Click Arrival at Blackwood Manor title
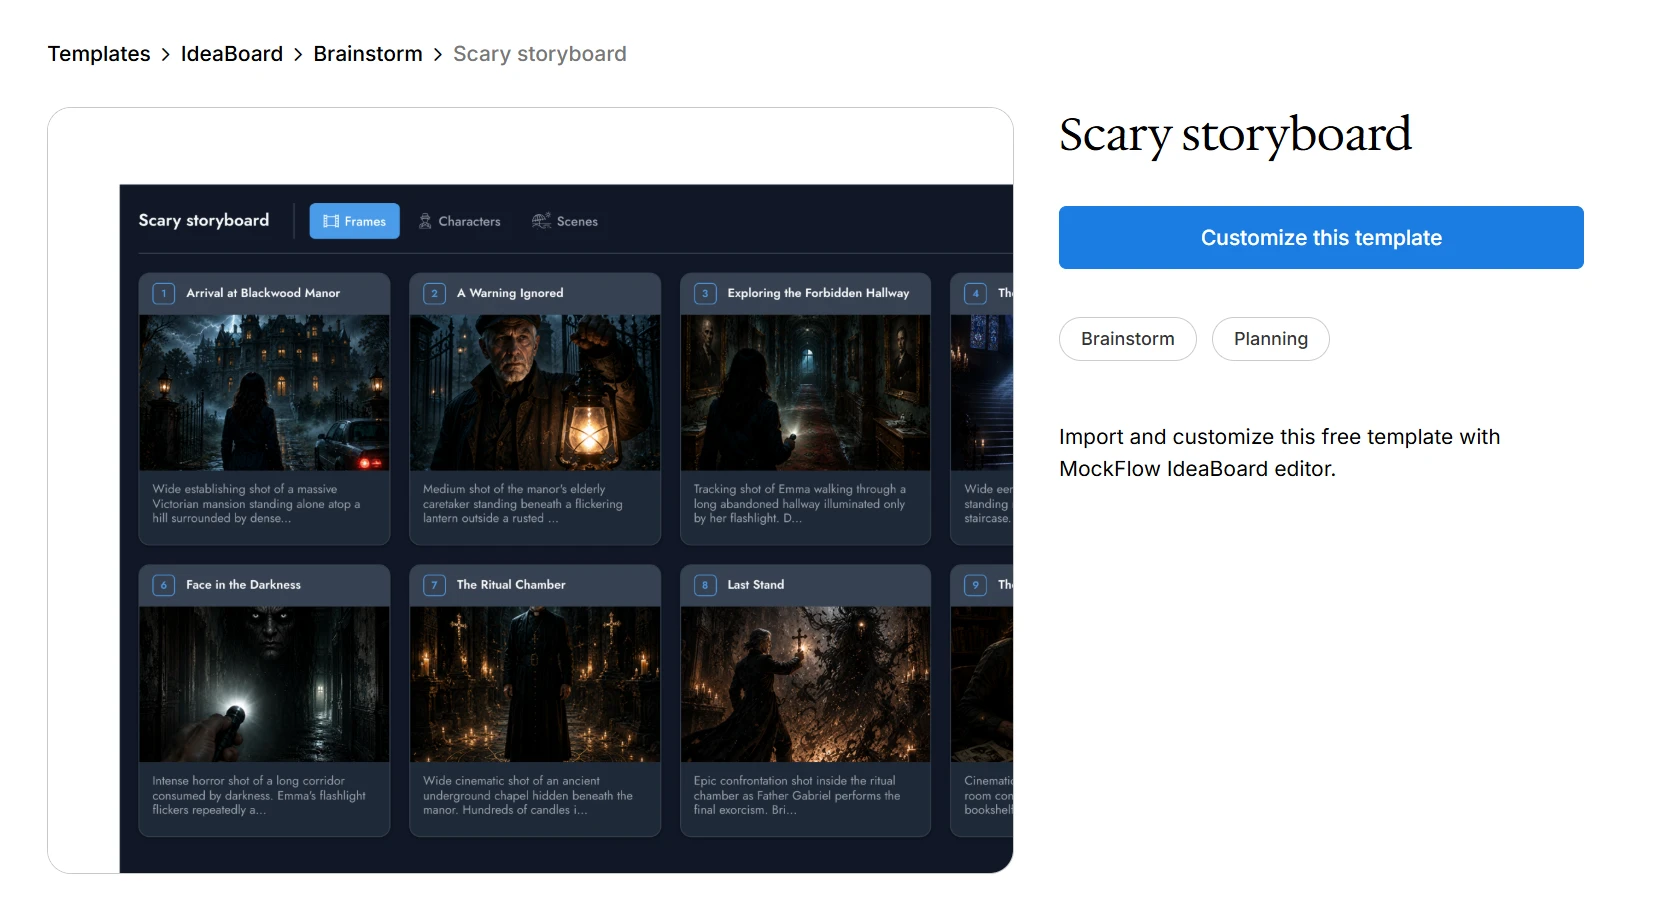 tap(263, 293)
